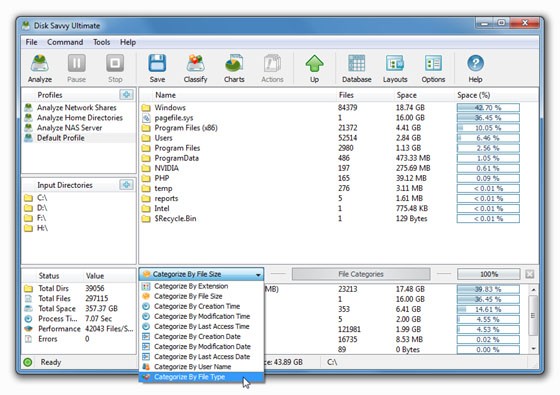
Task: Sort by the Space column header
Action: pyautogui.click(x=406, y=95)
